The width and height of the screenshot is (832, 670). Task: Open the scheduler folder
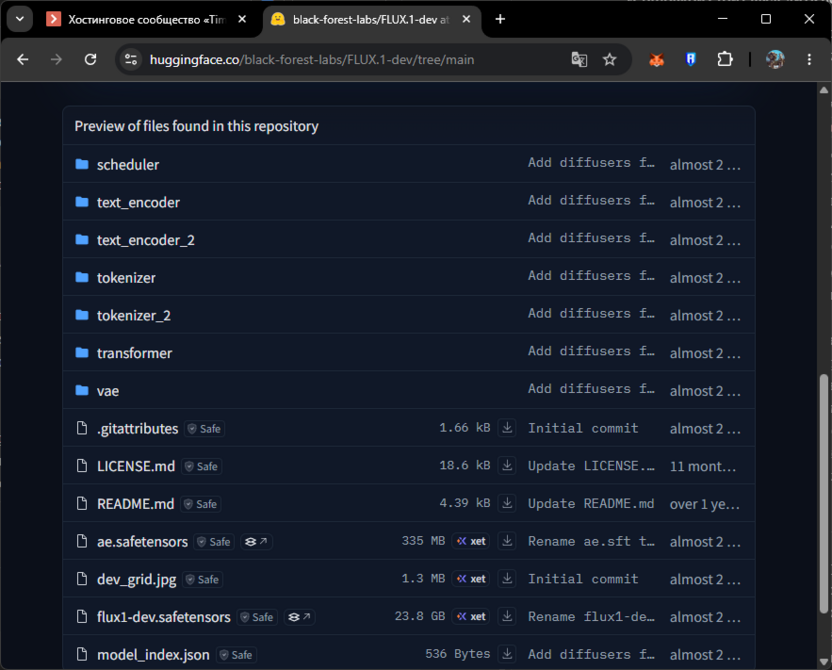click(x=128, y=164)
